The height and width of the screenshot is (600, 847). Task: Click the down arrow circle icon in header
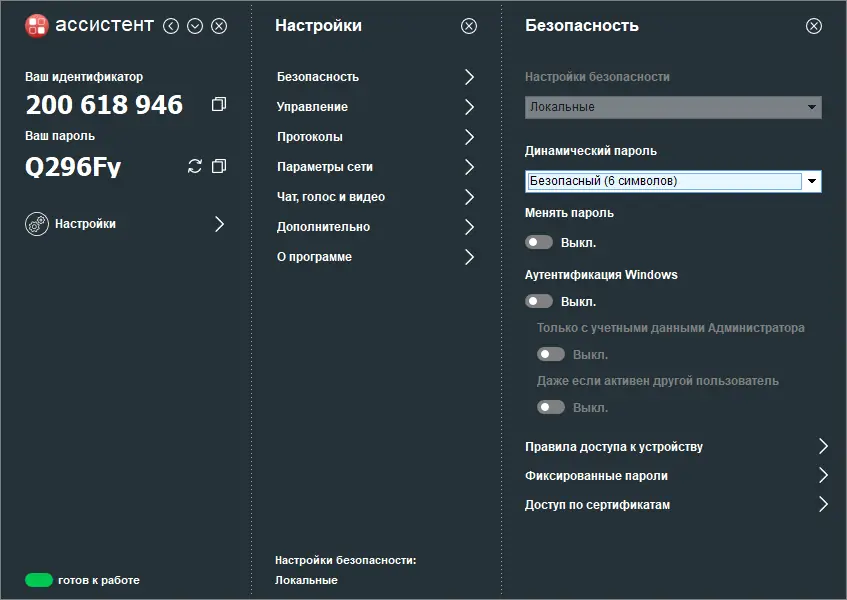point(195,26)
